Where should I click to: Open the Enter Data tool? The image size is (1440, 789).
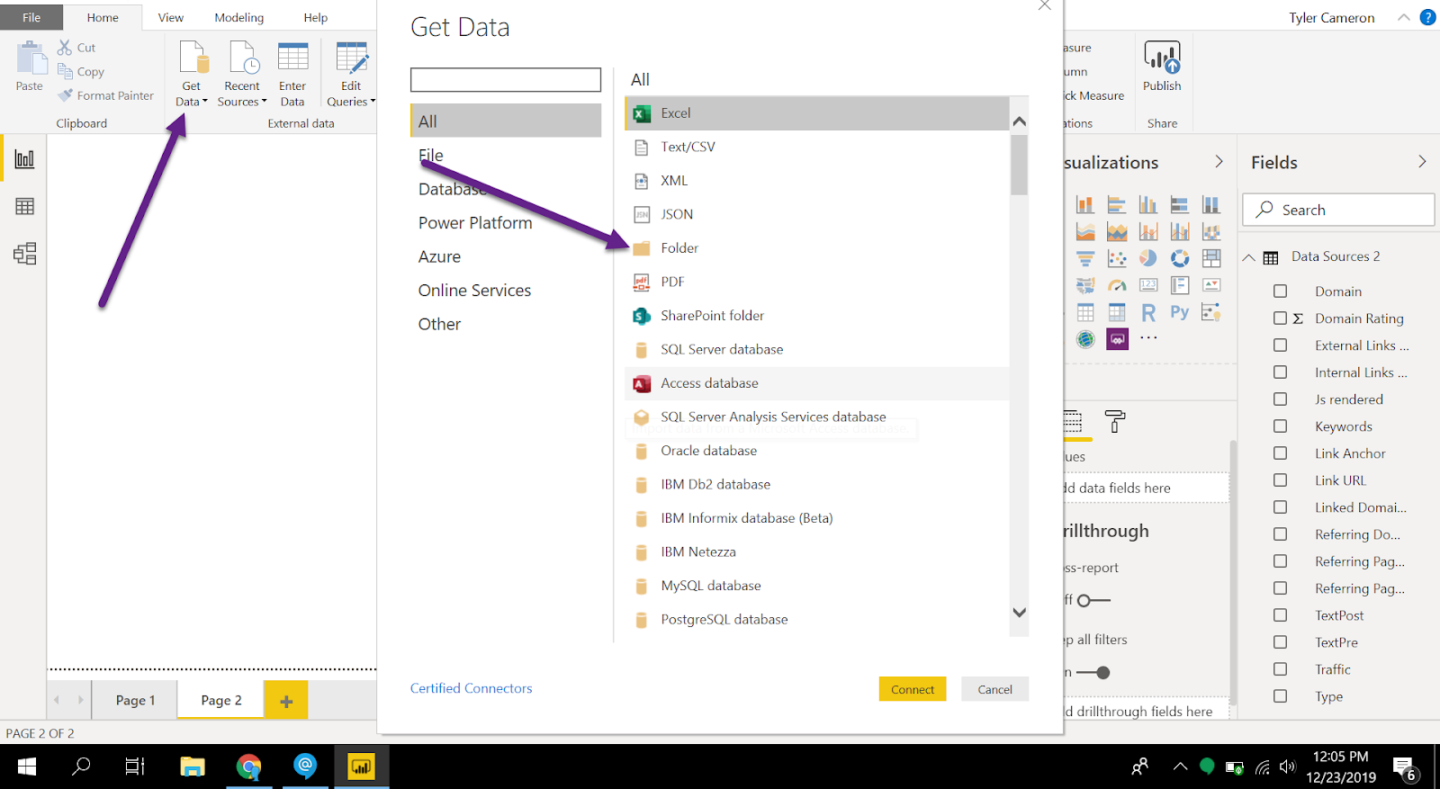click(292, 74)
